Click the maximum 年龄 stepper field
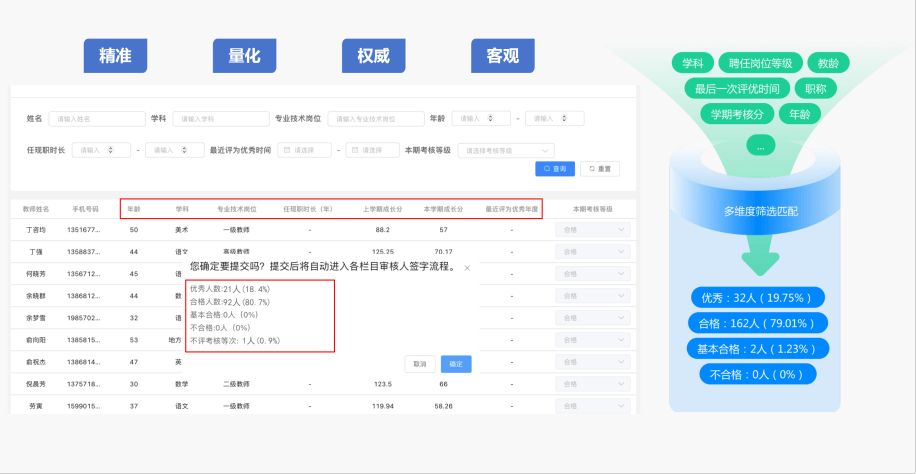The image size is (916, 474). [x=554, y=119]
